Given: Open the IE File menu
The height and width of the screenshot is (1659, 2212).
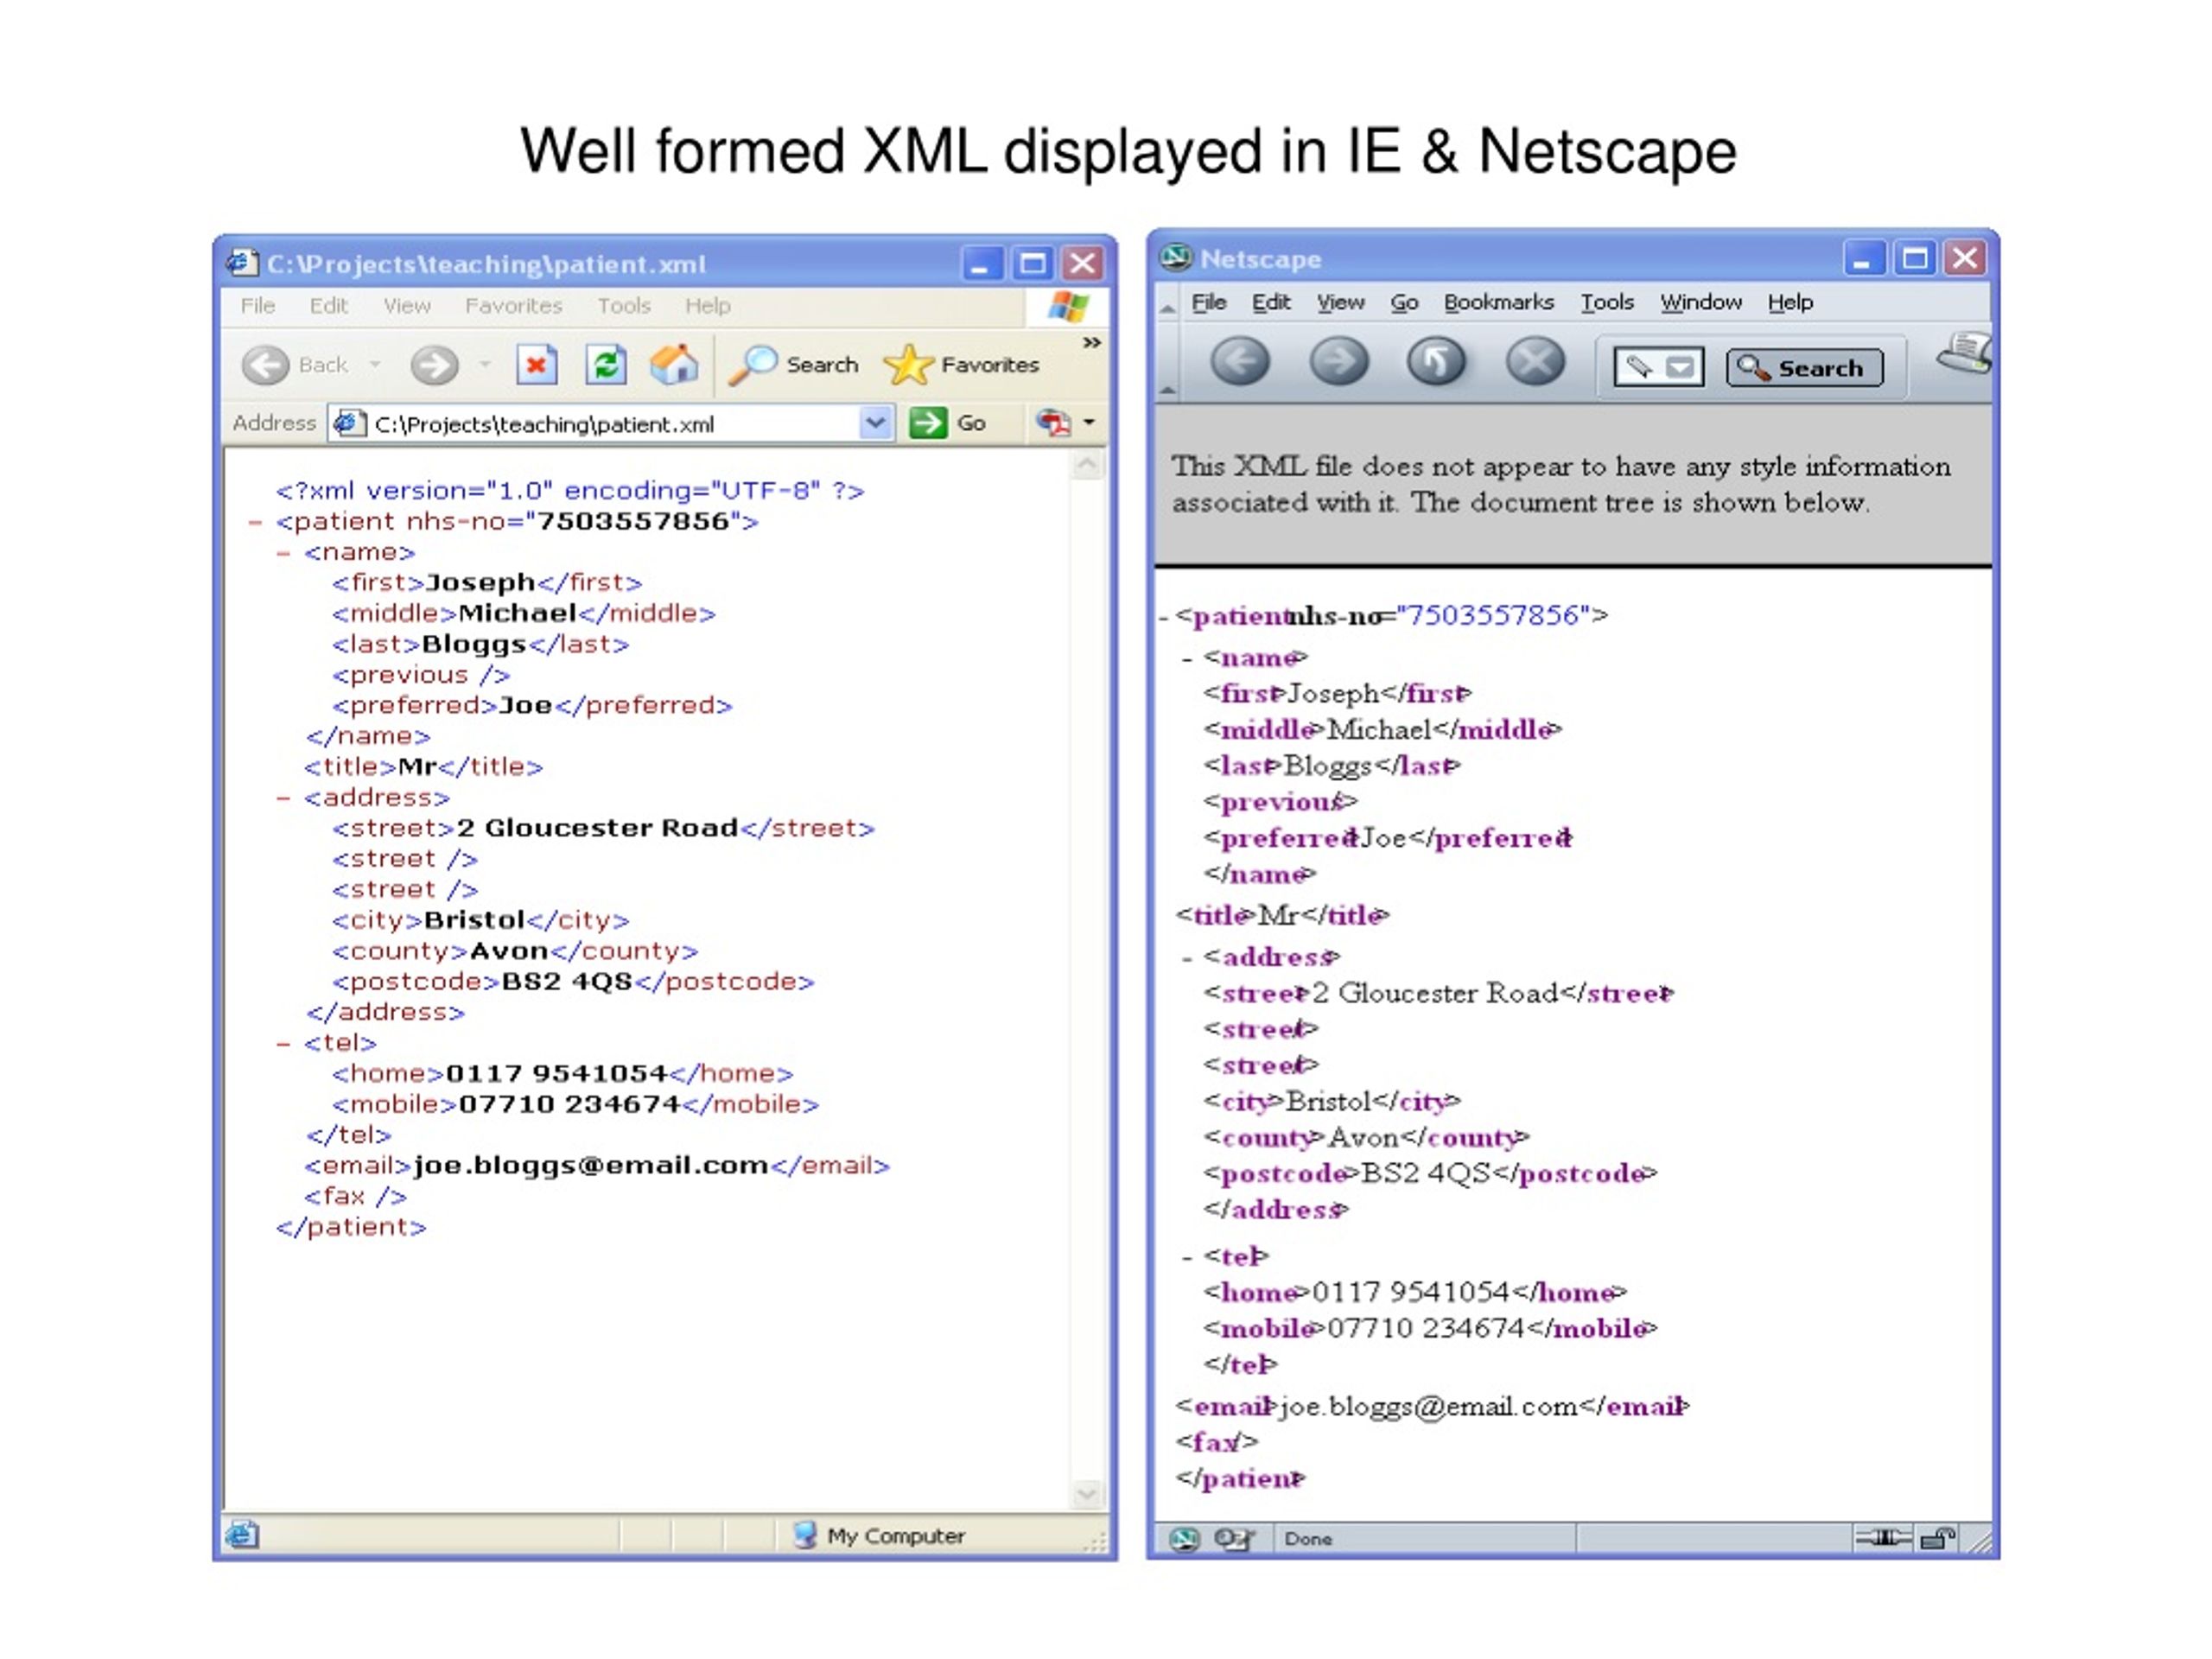Looking at the screenshot, I should (258, 306).
